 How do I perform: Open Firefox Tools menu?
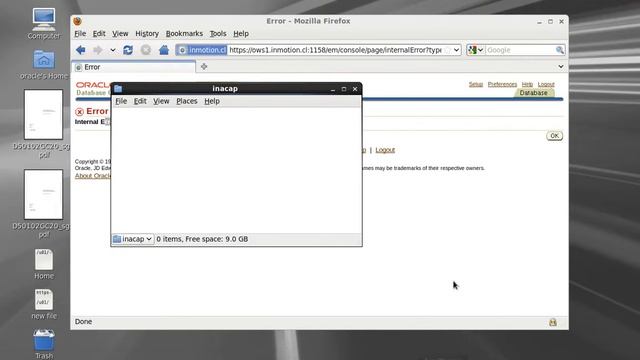[x=218, y=33]
